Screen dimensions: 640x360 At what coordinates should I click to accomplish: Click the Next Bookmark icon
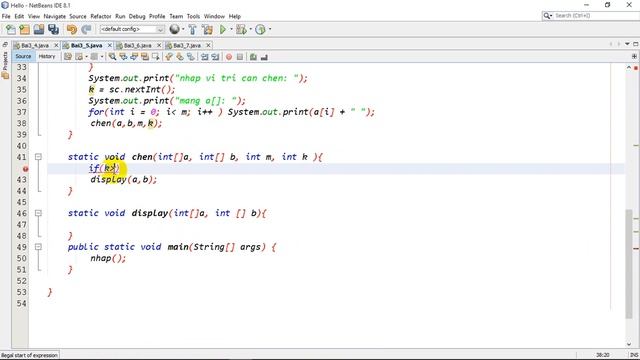click(180, 57)
